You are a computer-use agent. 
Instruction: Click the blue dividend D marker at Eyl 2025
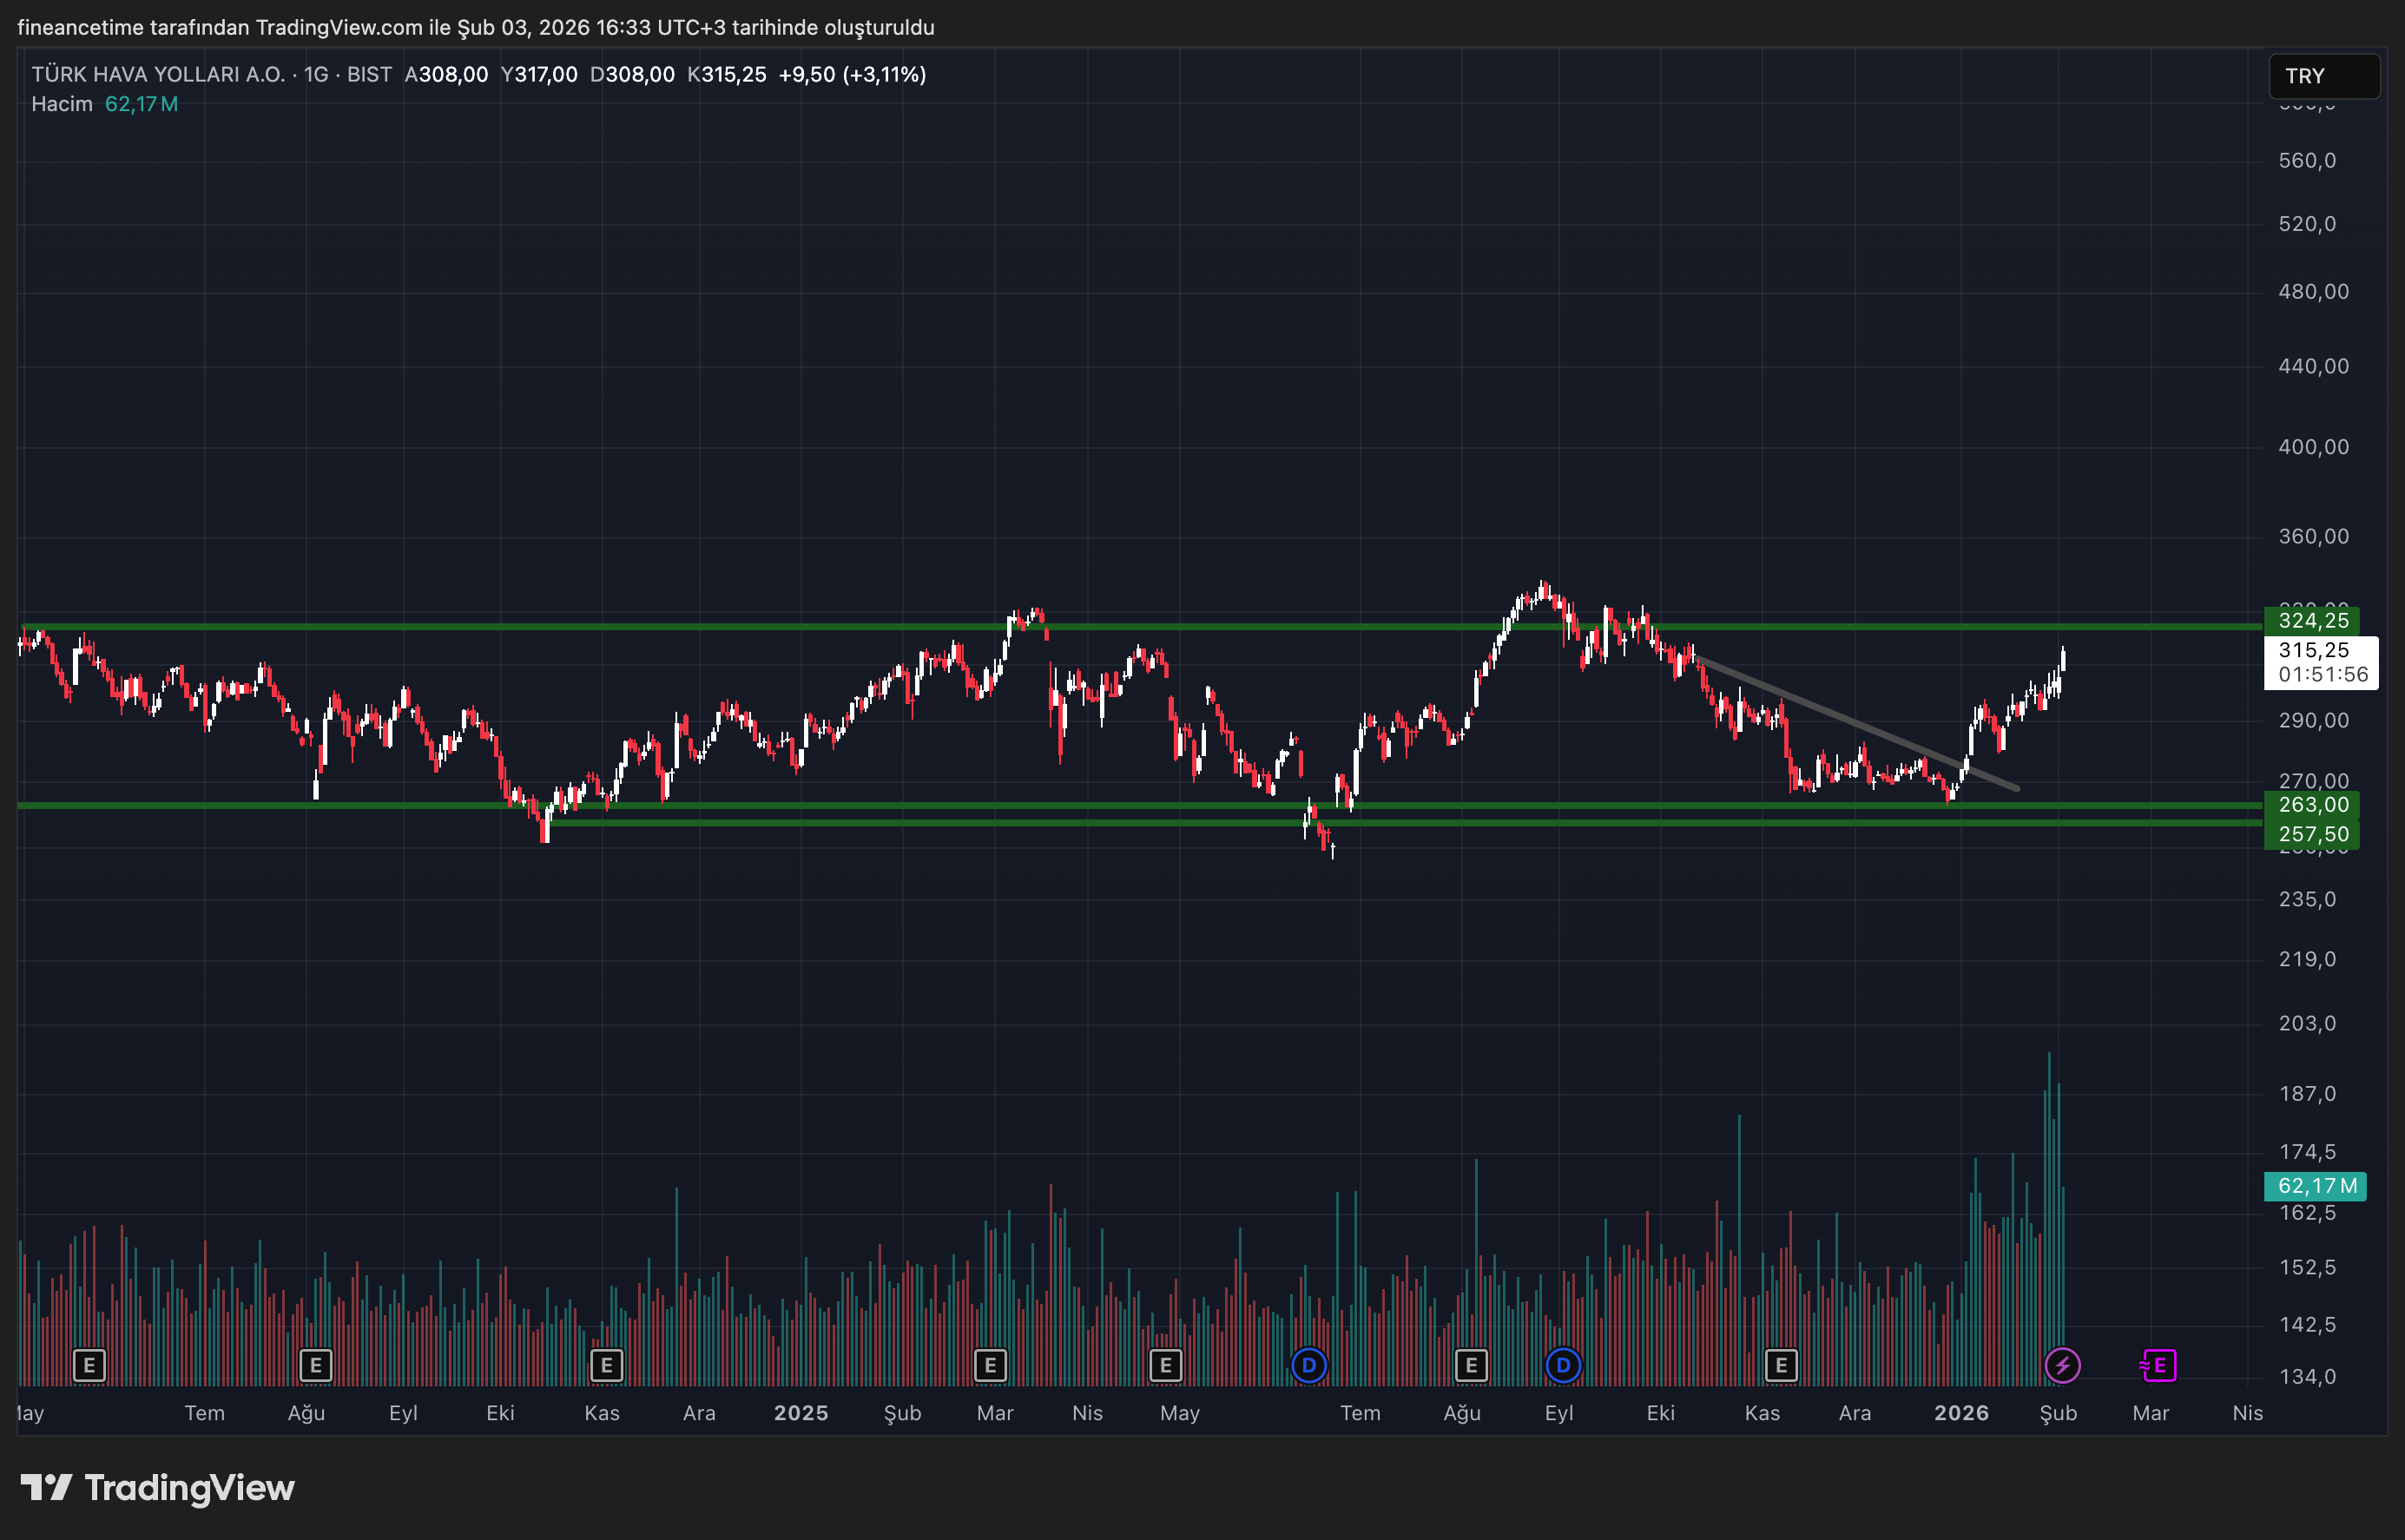1563,1365
